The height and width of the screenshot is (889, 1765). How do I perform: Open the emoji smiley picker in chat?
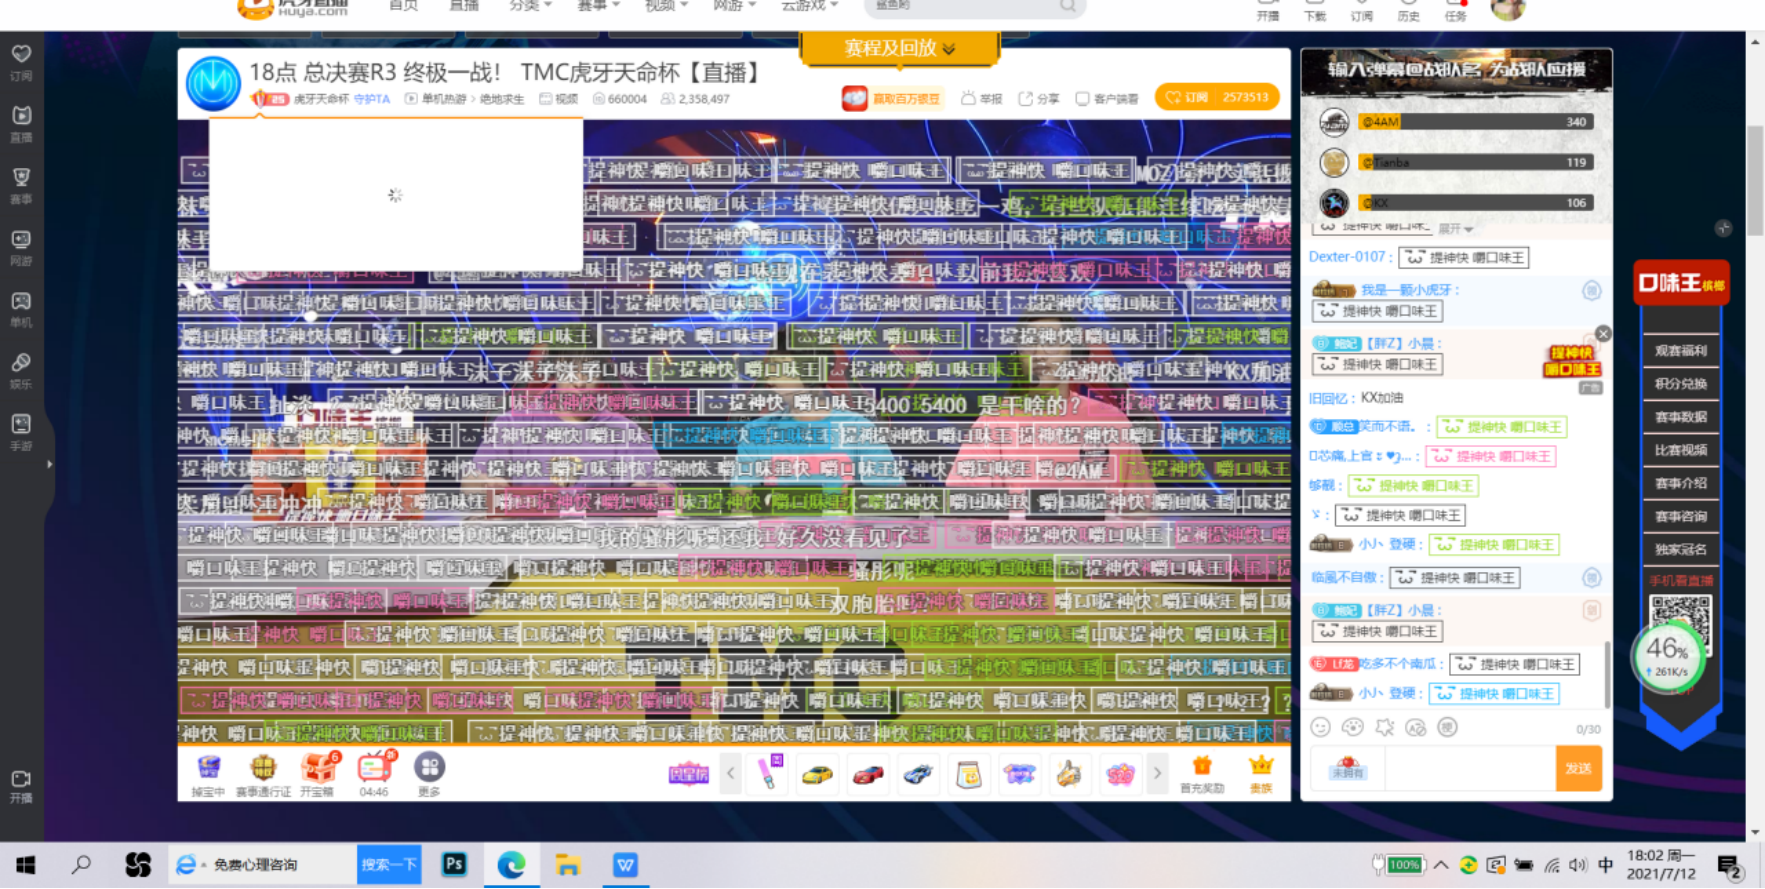pos(1321,728)
